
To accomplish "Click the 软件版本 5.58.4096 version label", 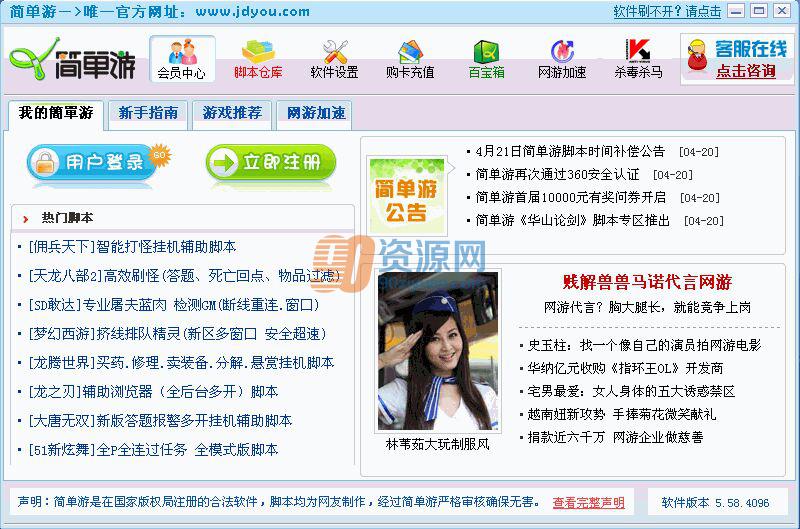I will (x=715, y=502).
